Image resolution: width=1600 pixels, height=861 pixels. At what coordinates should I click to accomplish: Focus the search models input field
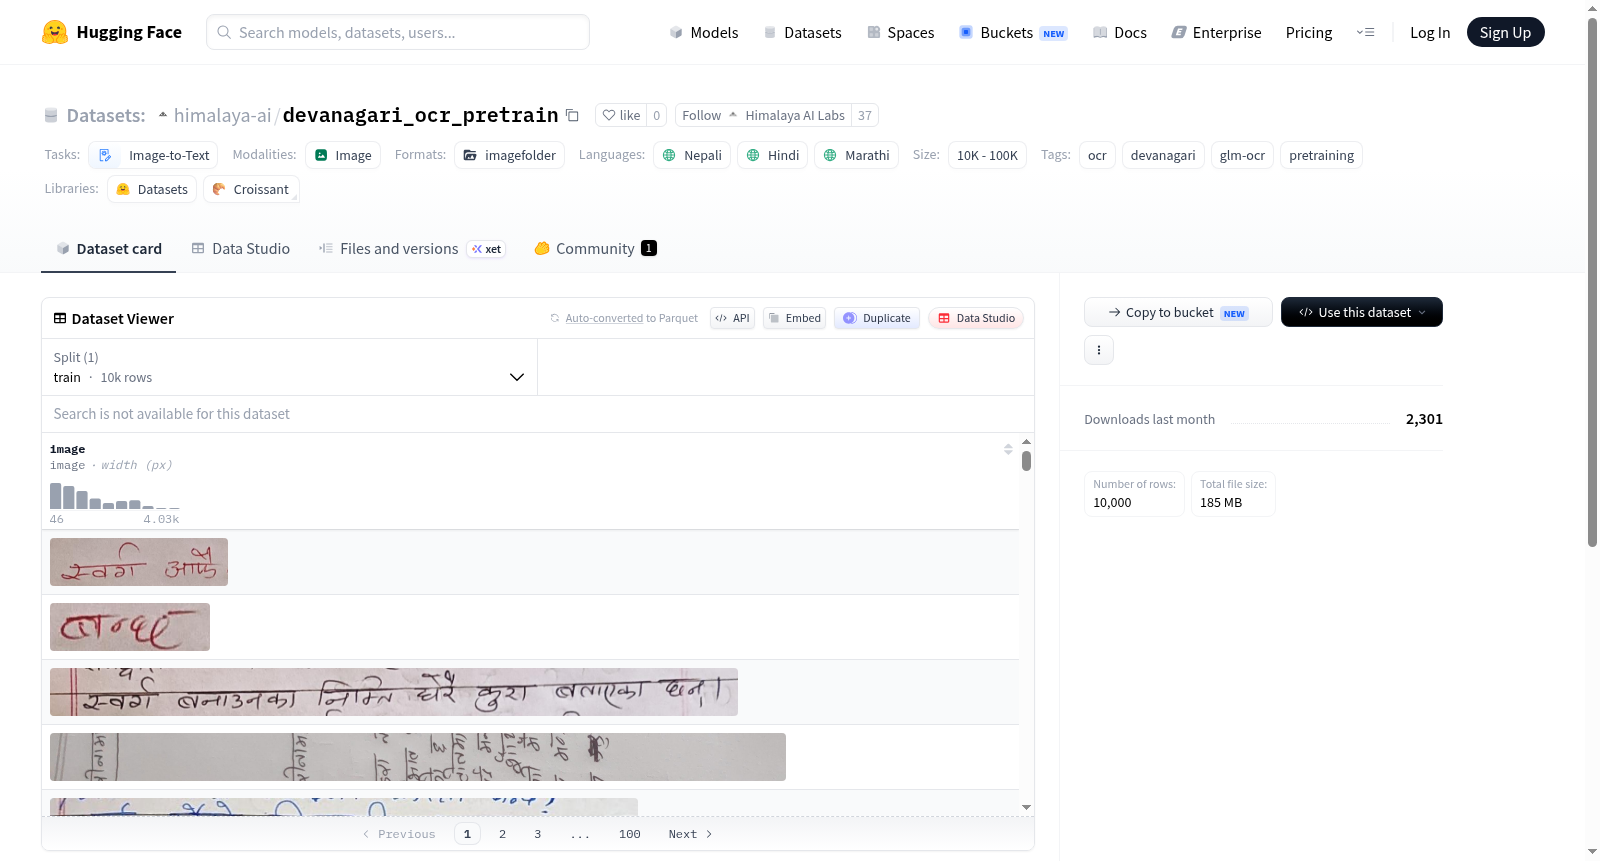click(x=398, y=32)
